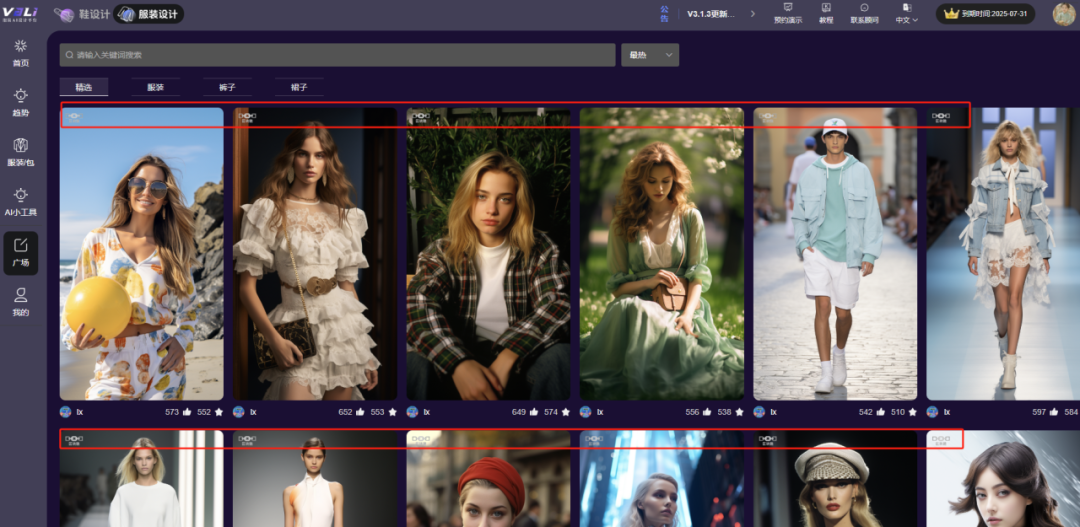Select the 广场 plaza sidebar item

(x=21, y=253)
